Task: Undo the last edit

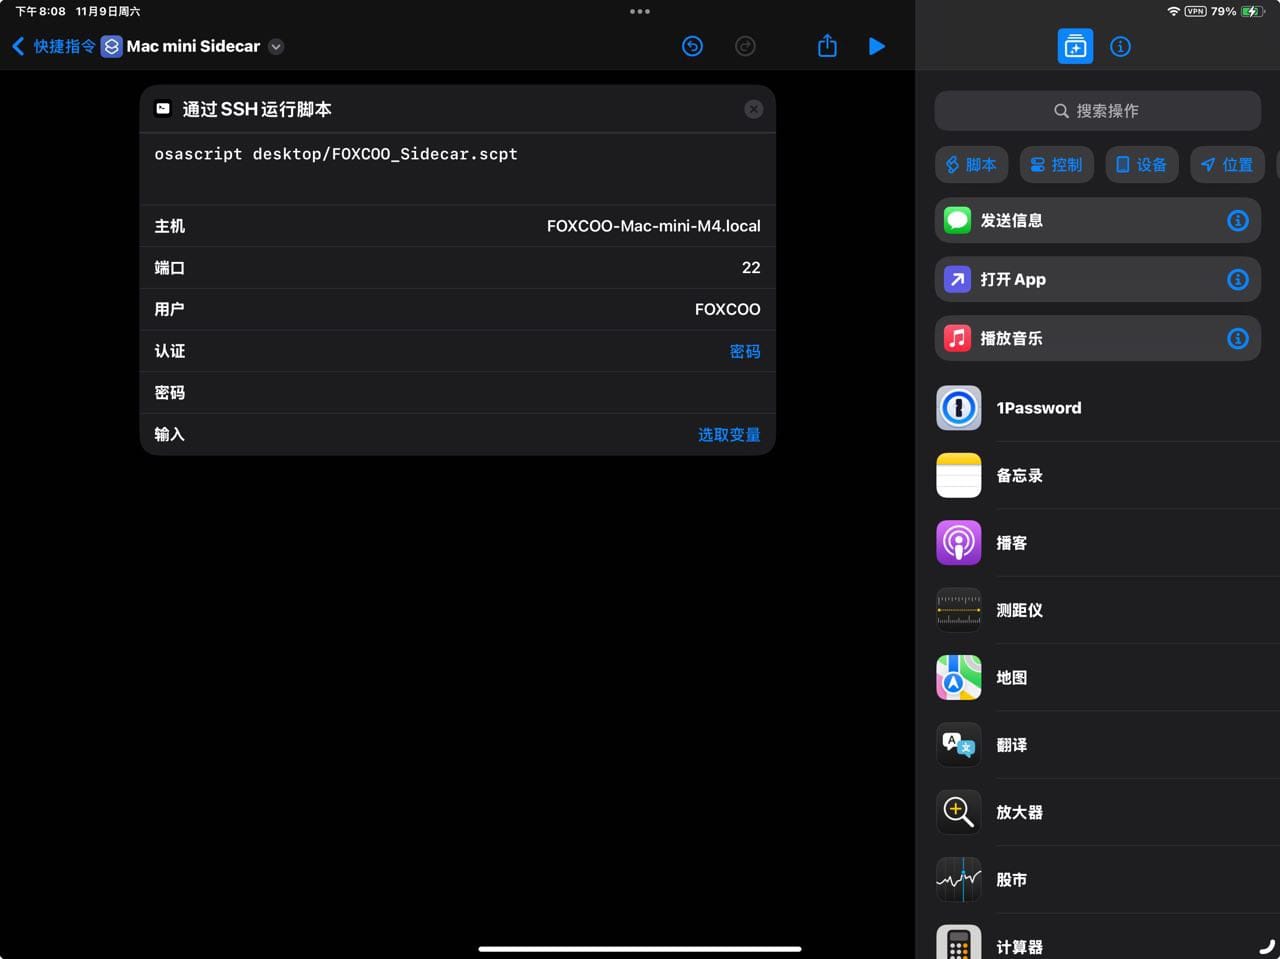Action: 692,46
